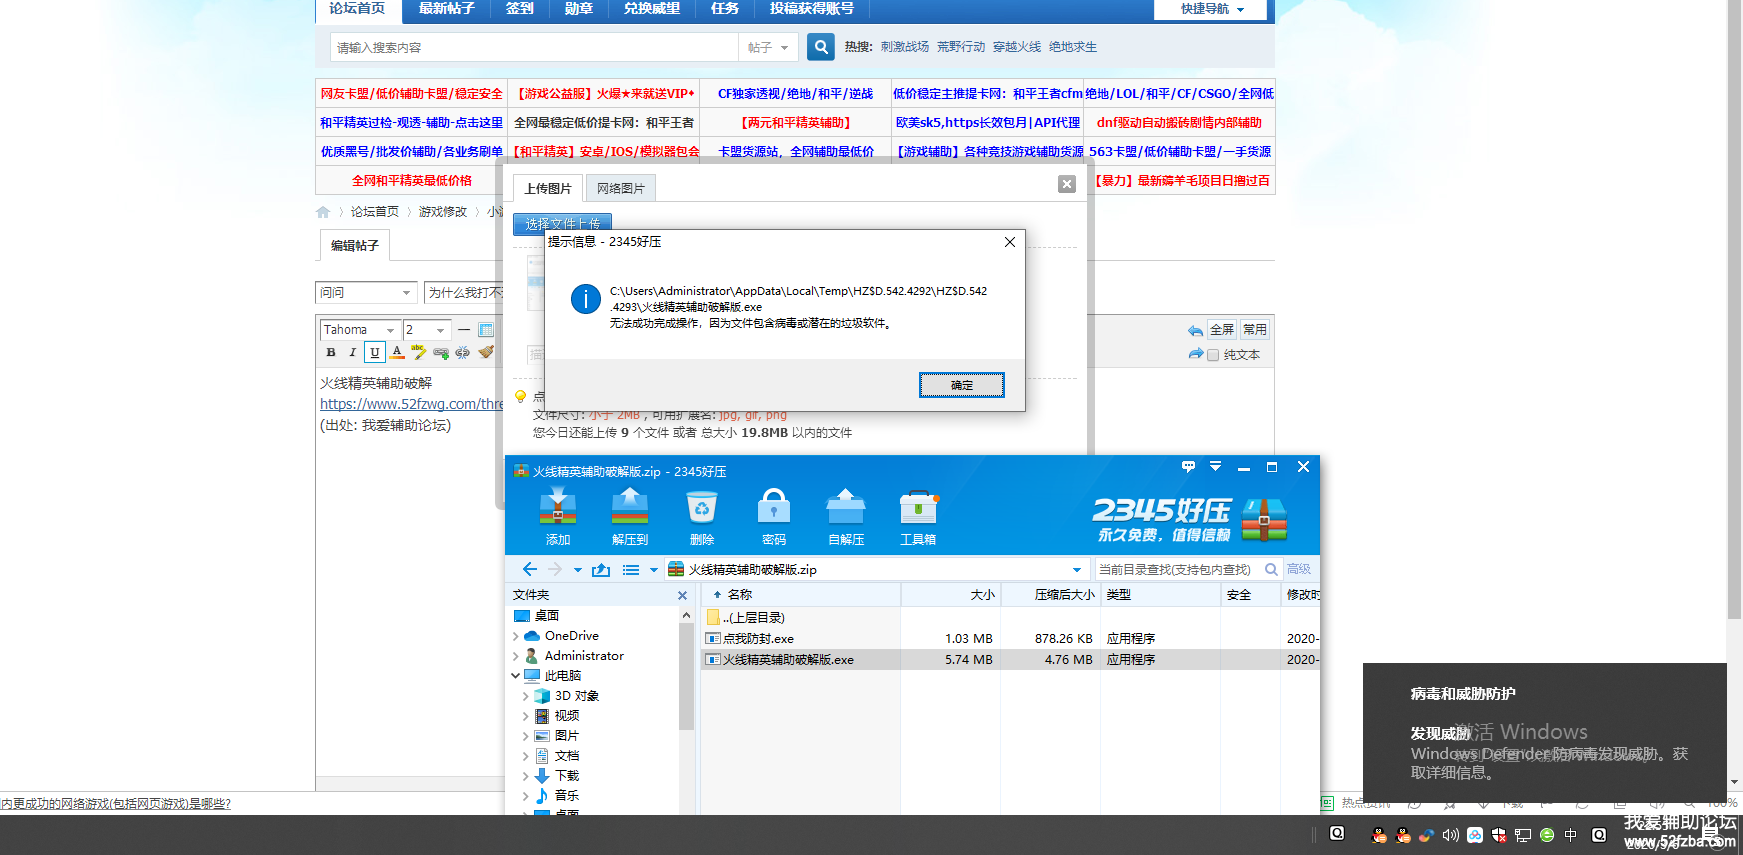Click the Bold button in post editor
This screenshot has width=1743, height=855.
(331, 352)
